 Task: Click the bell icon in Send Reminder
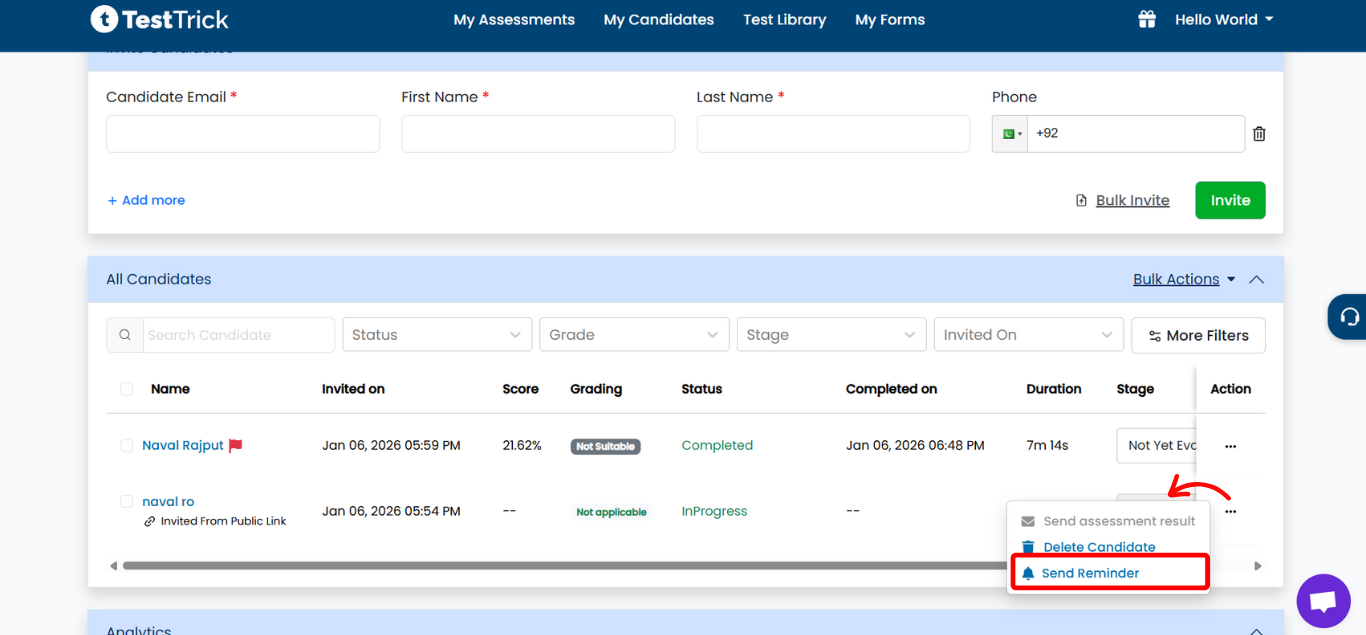1028,574
